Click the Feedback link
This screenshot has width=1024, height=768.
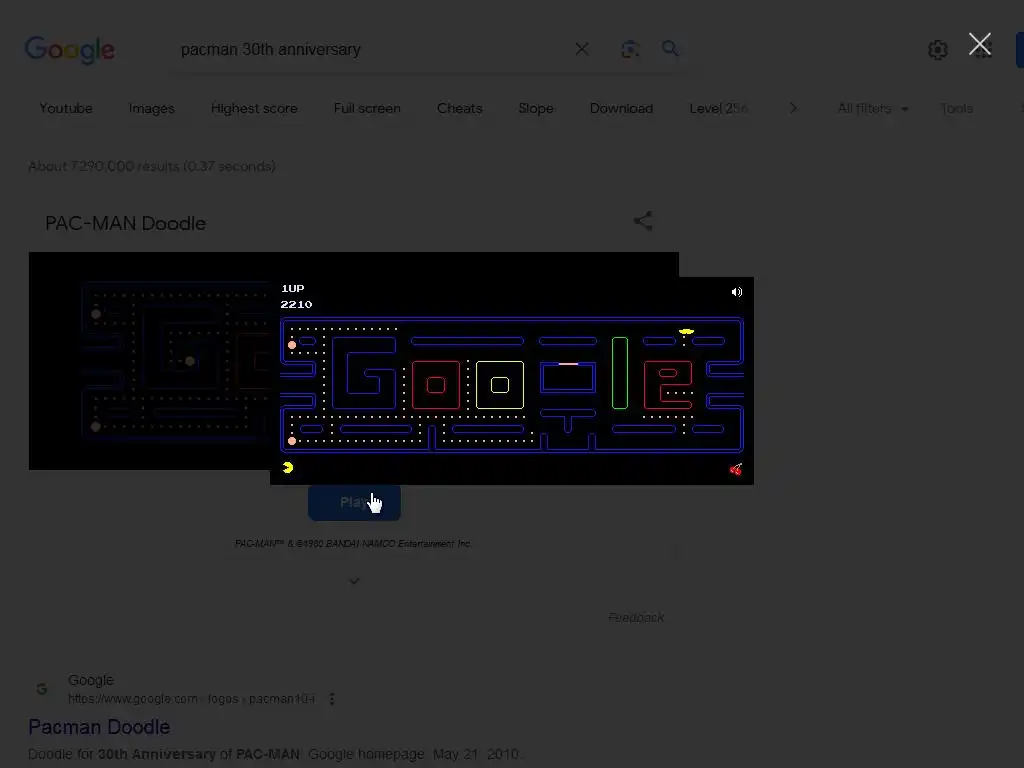point(636,617)
